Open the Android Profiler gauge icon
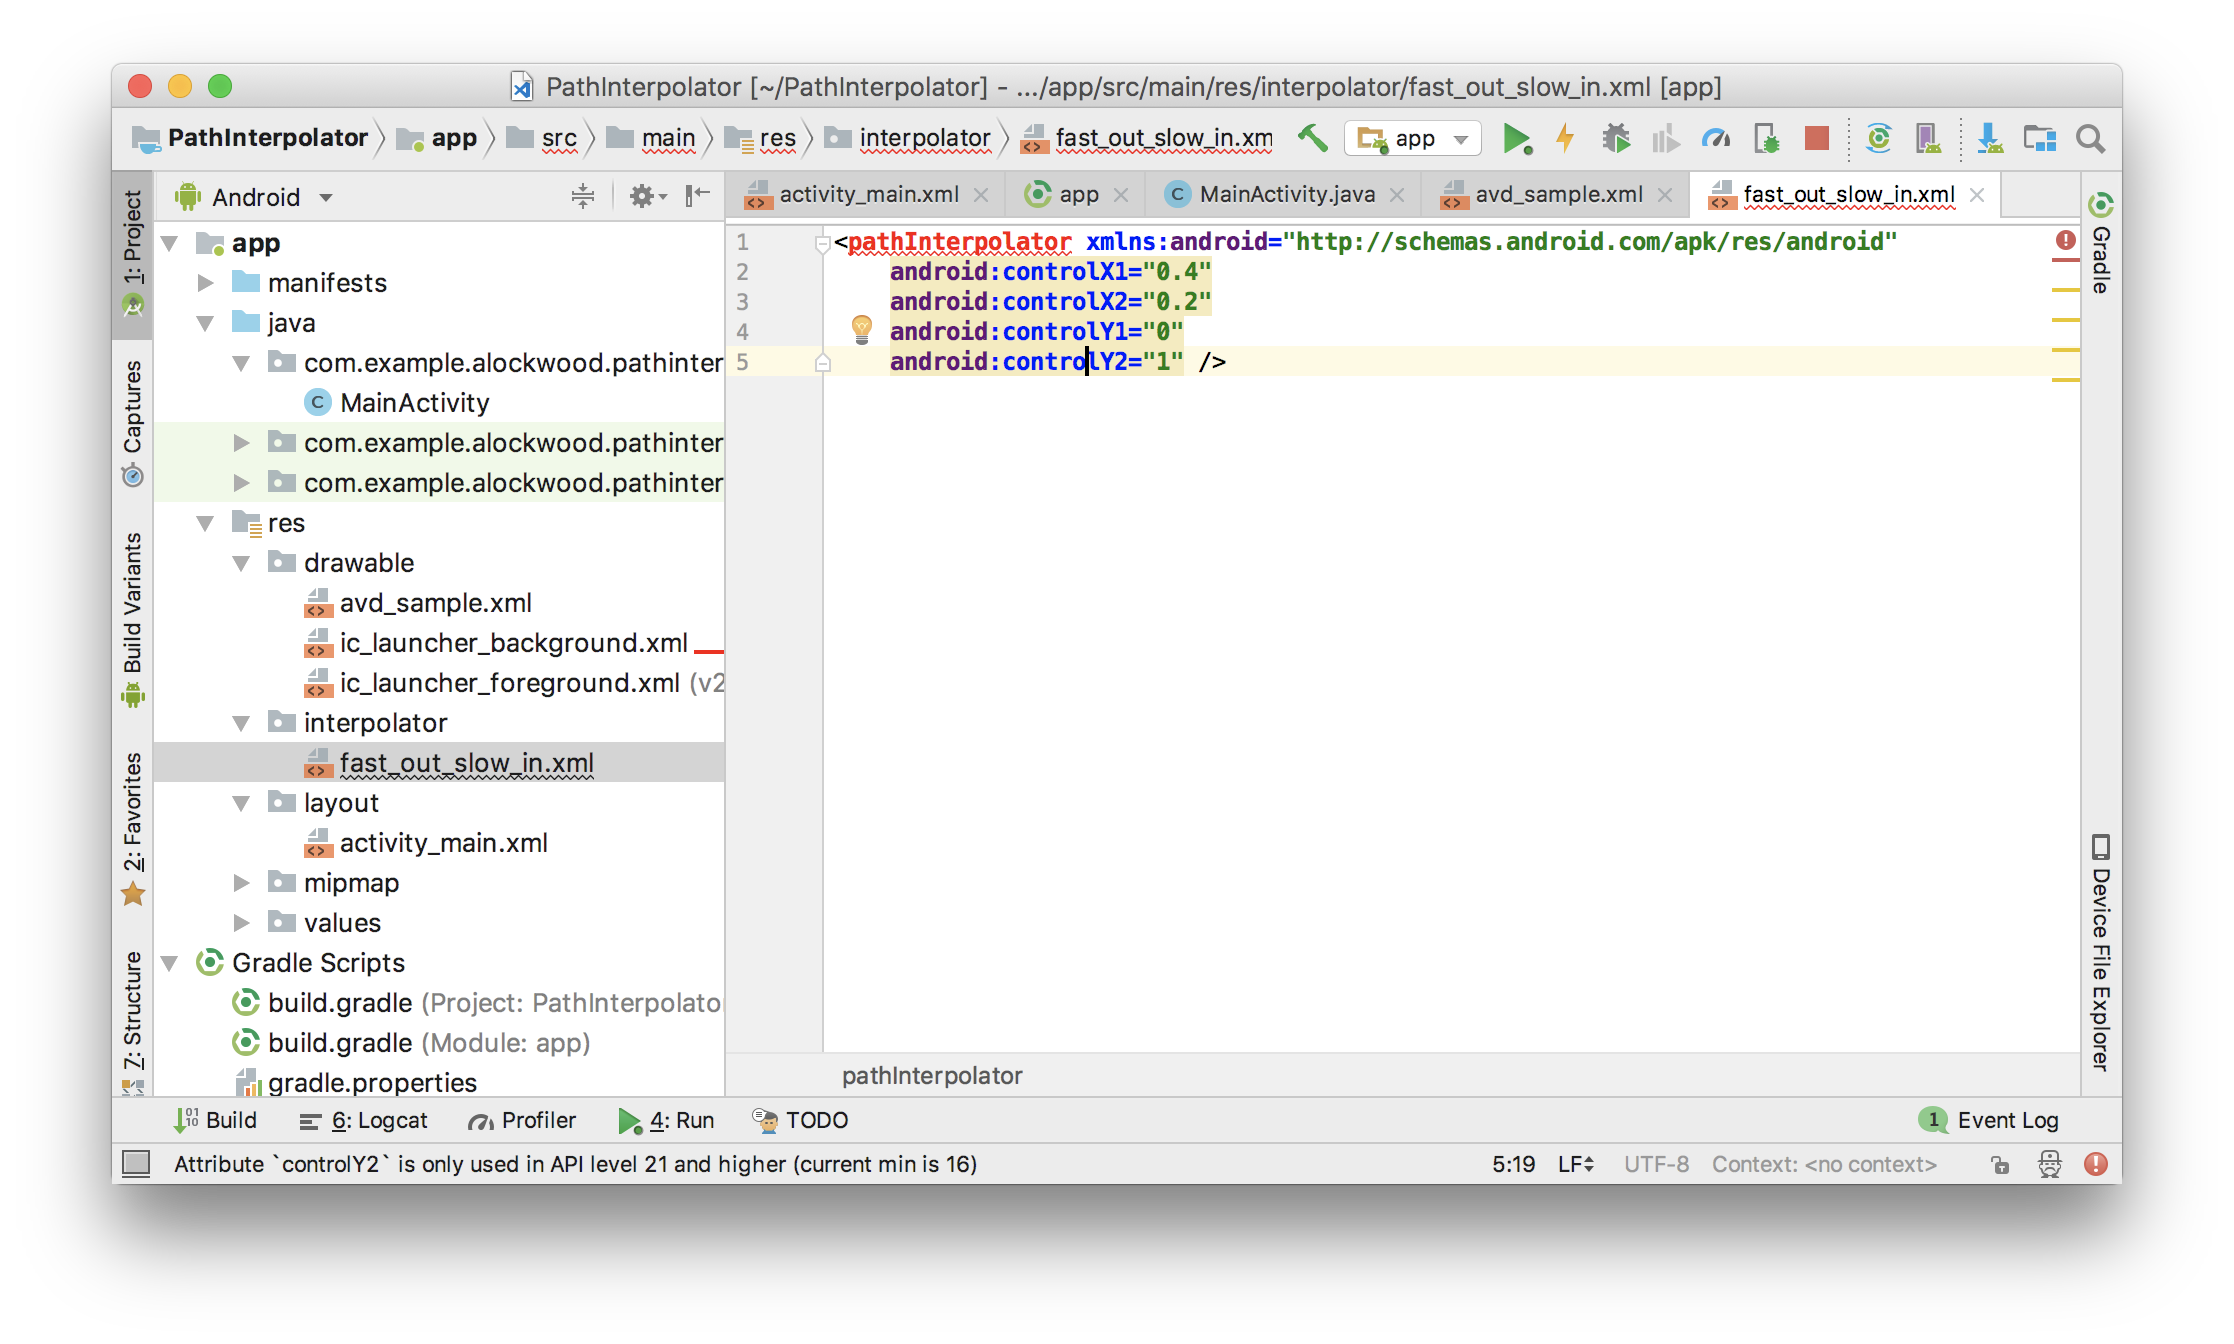 pyautogui.click(x=1716, y=138)
